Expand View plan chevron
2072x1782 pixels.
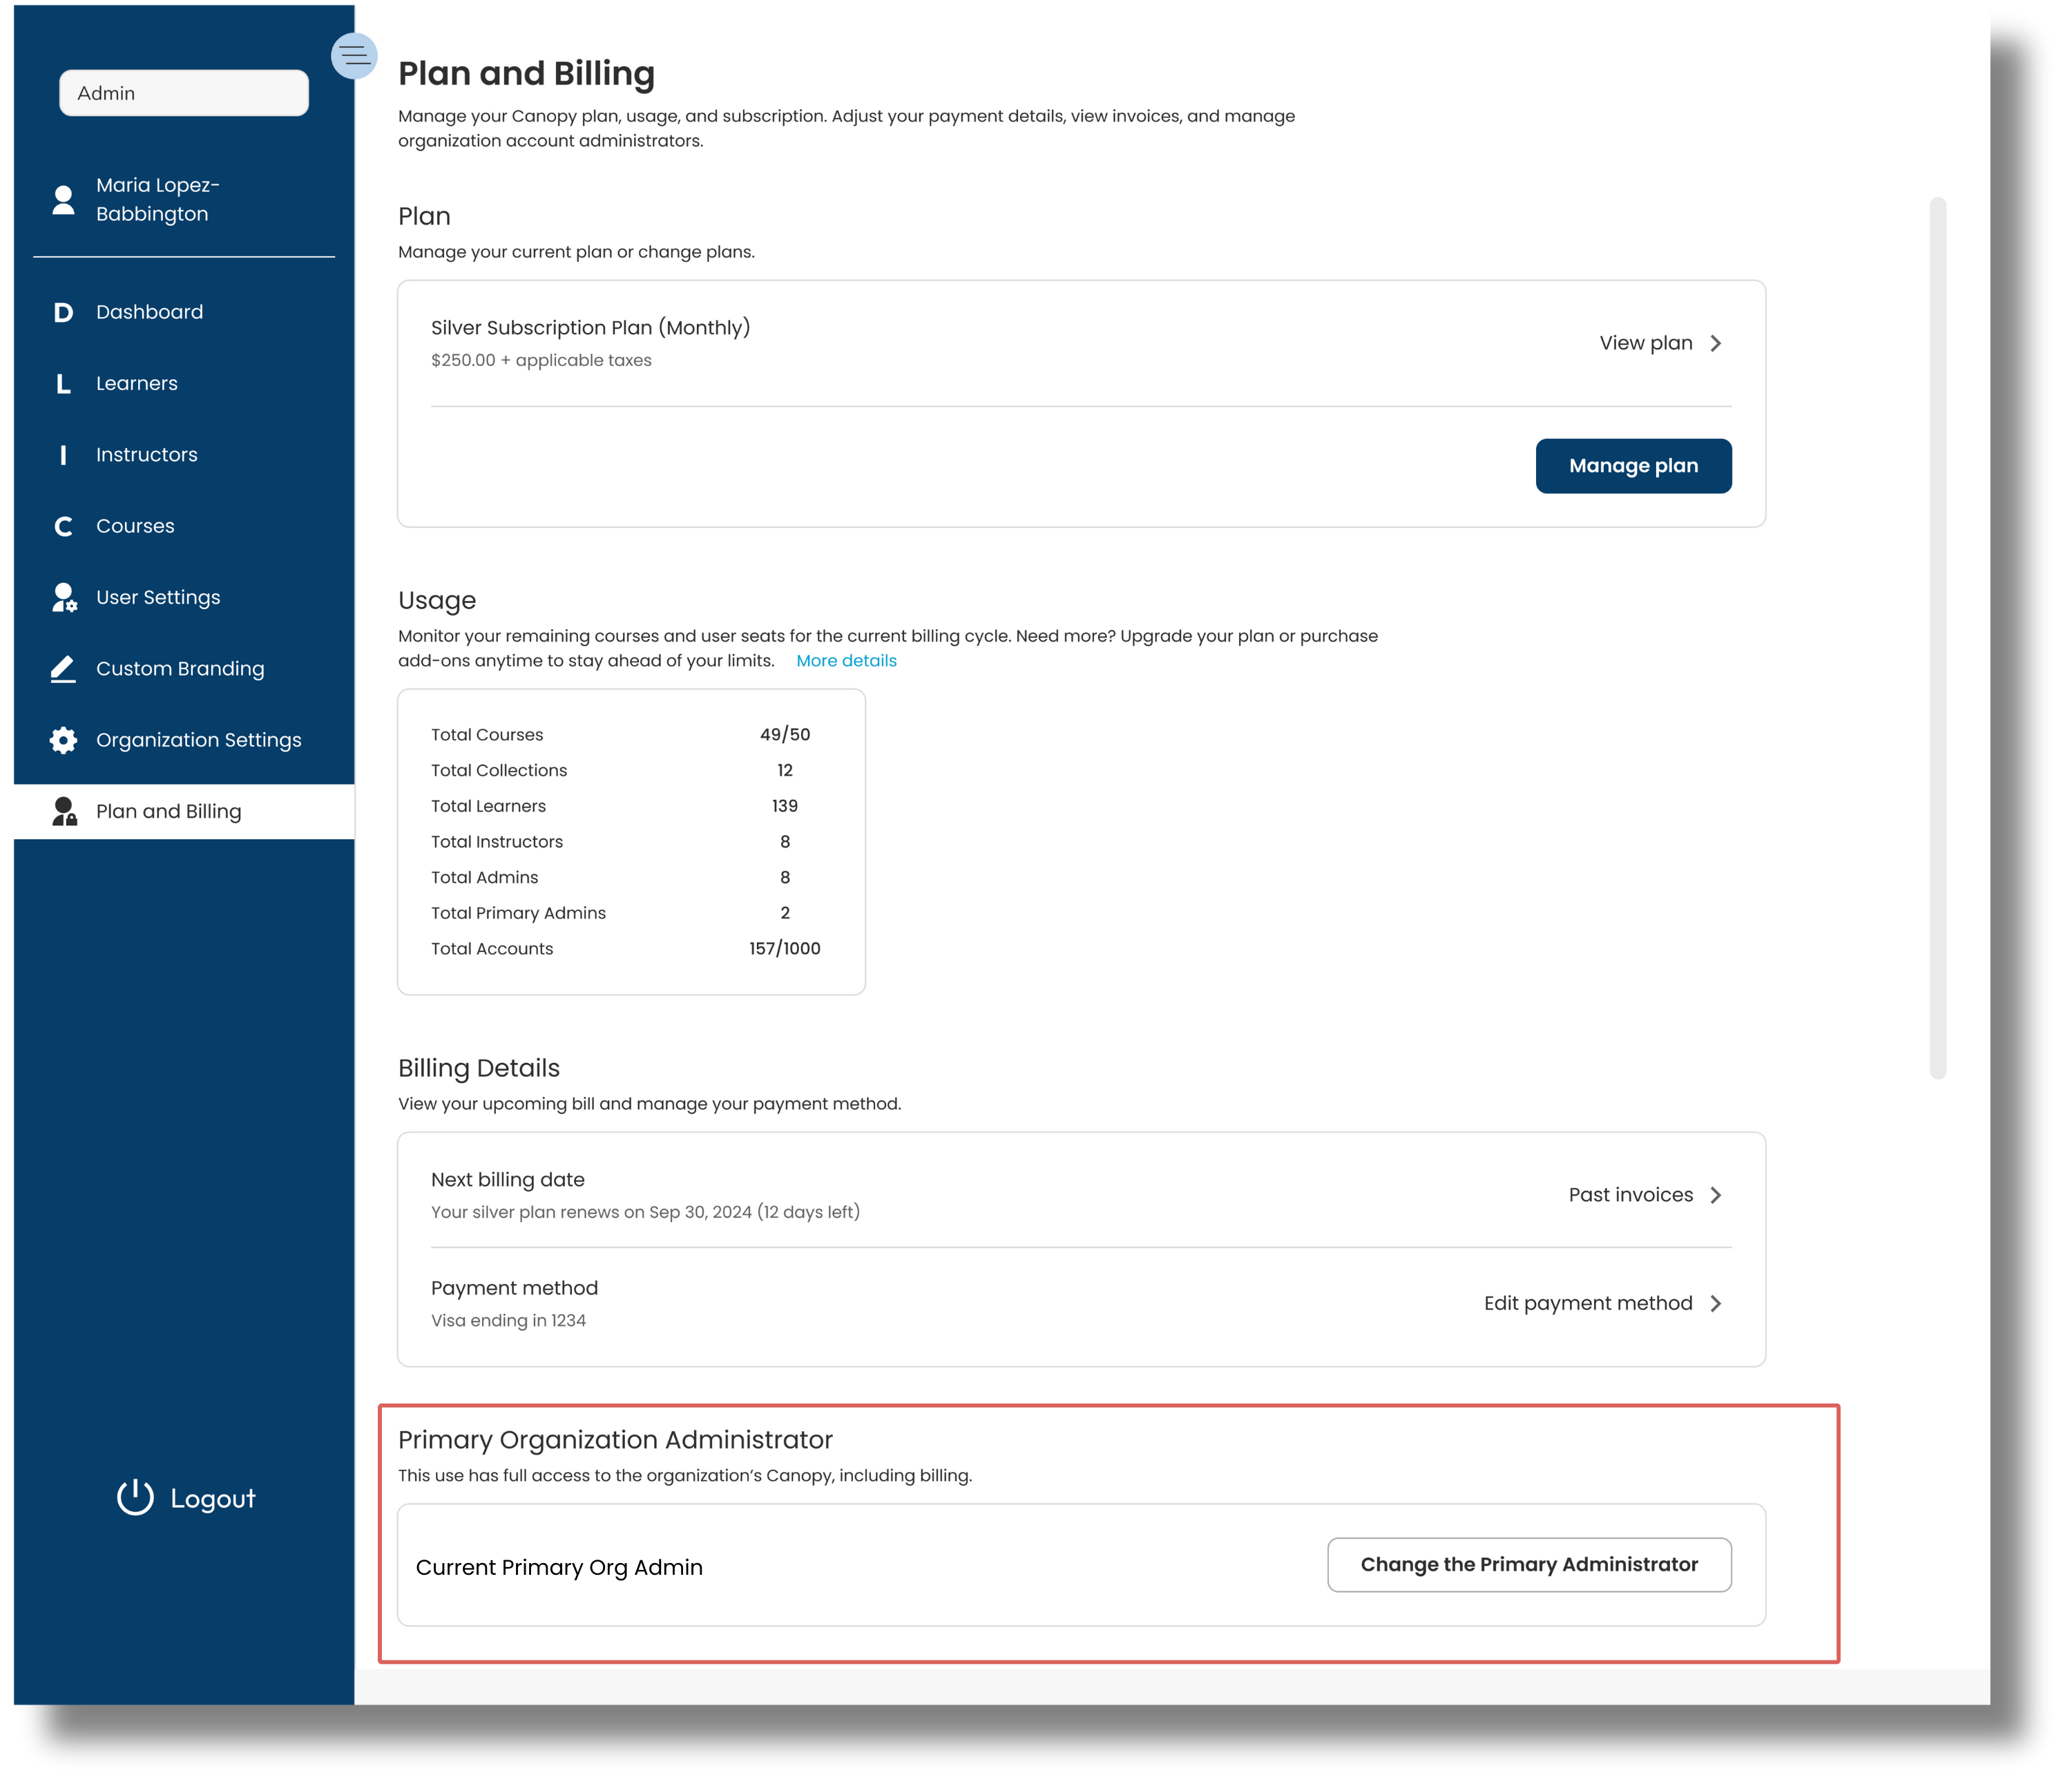click(1716, 344)
